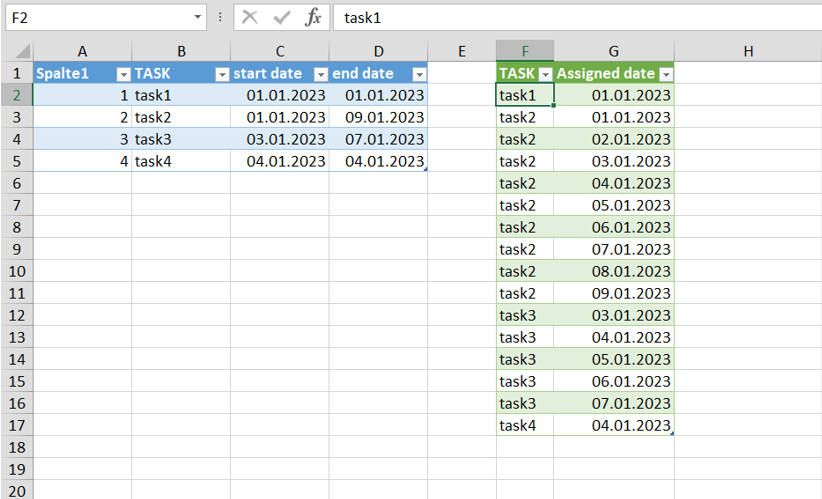Select cell C4 showing 03.01.2023

pos(280,139)
